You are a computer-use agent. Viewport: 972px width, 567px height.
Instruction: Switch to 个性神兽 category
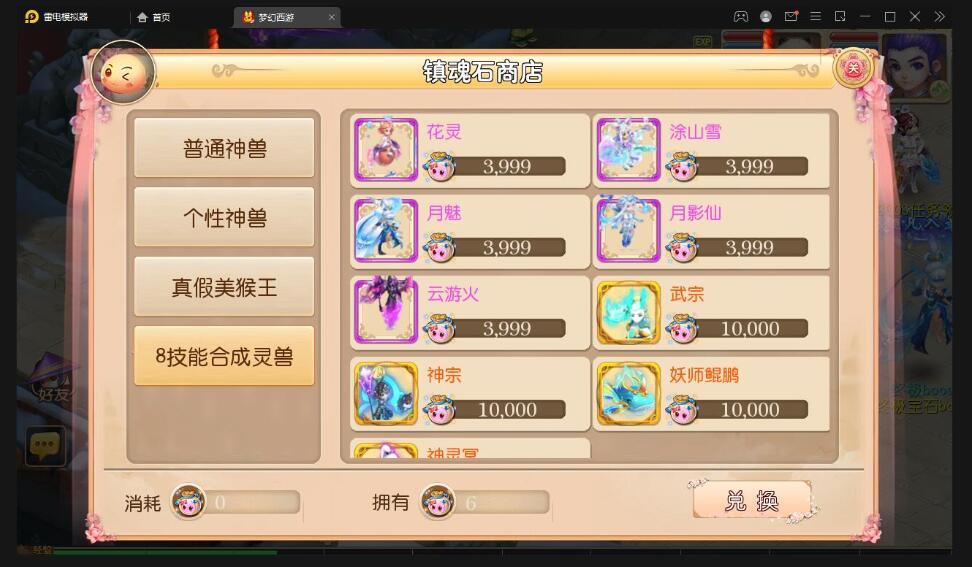coord(224,217)
